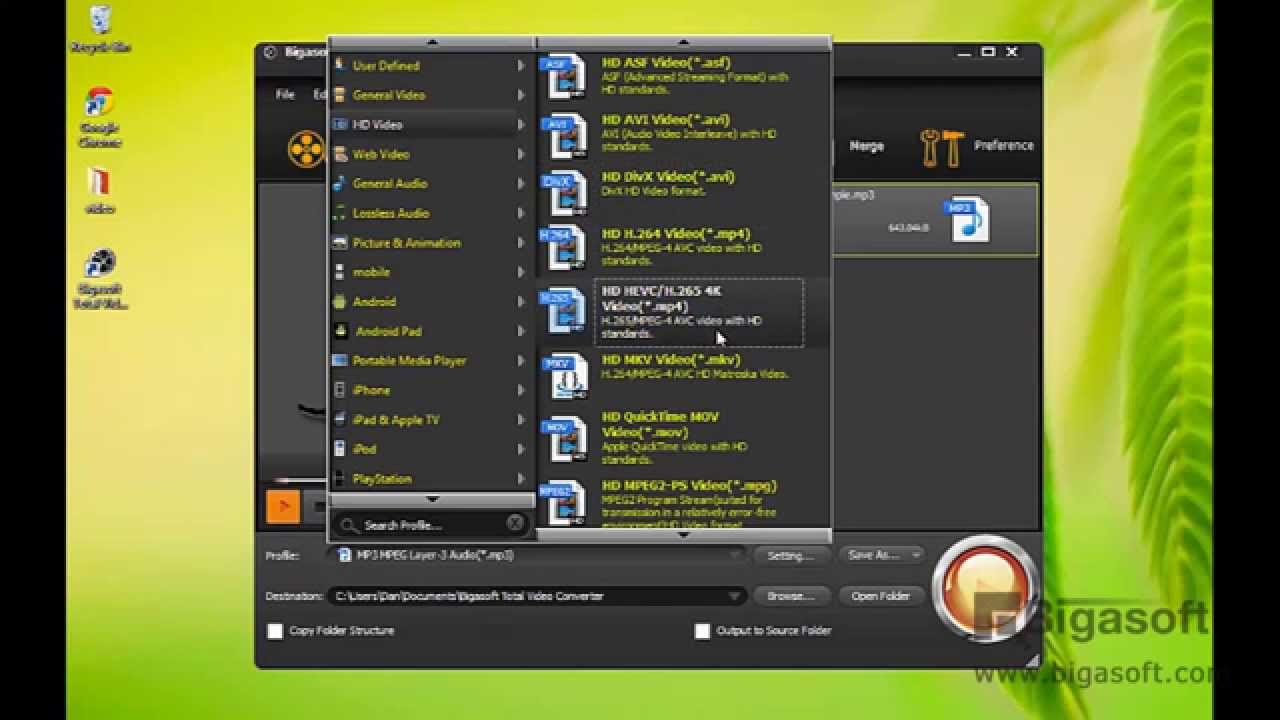Clear the Search Profile field
This screenshot has height=720, width=1280.
[514, 523]
